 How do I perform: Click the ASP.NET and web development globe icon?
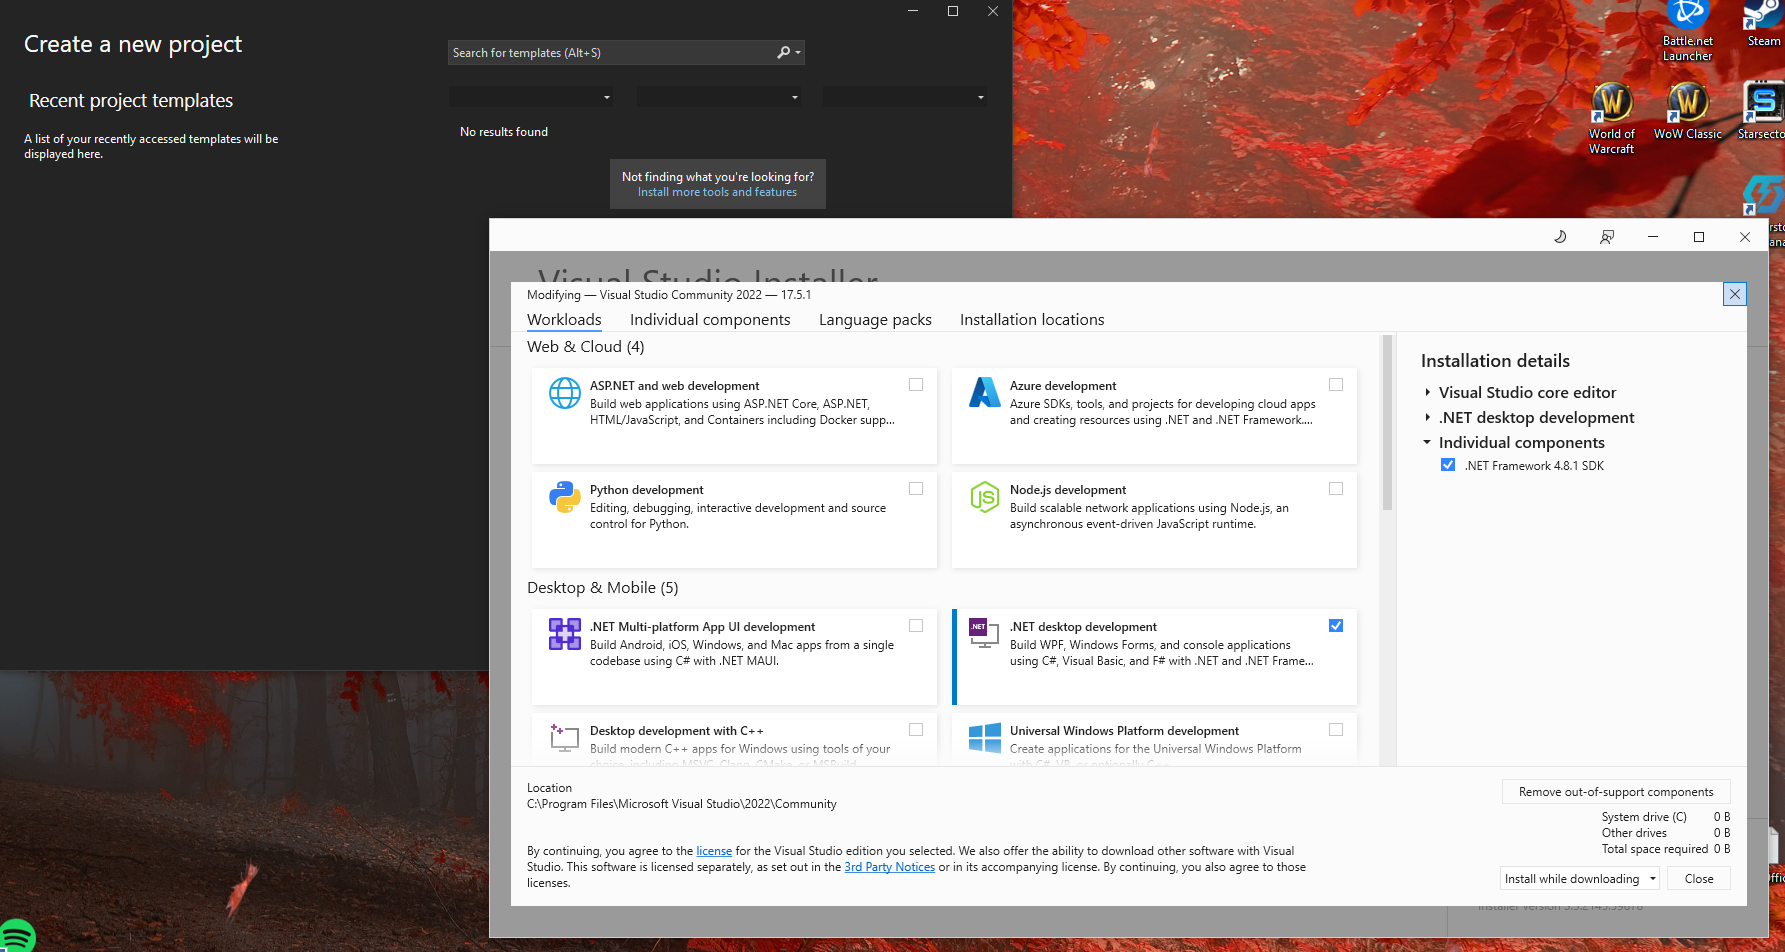(x=565, y=393)
